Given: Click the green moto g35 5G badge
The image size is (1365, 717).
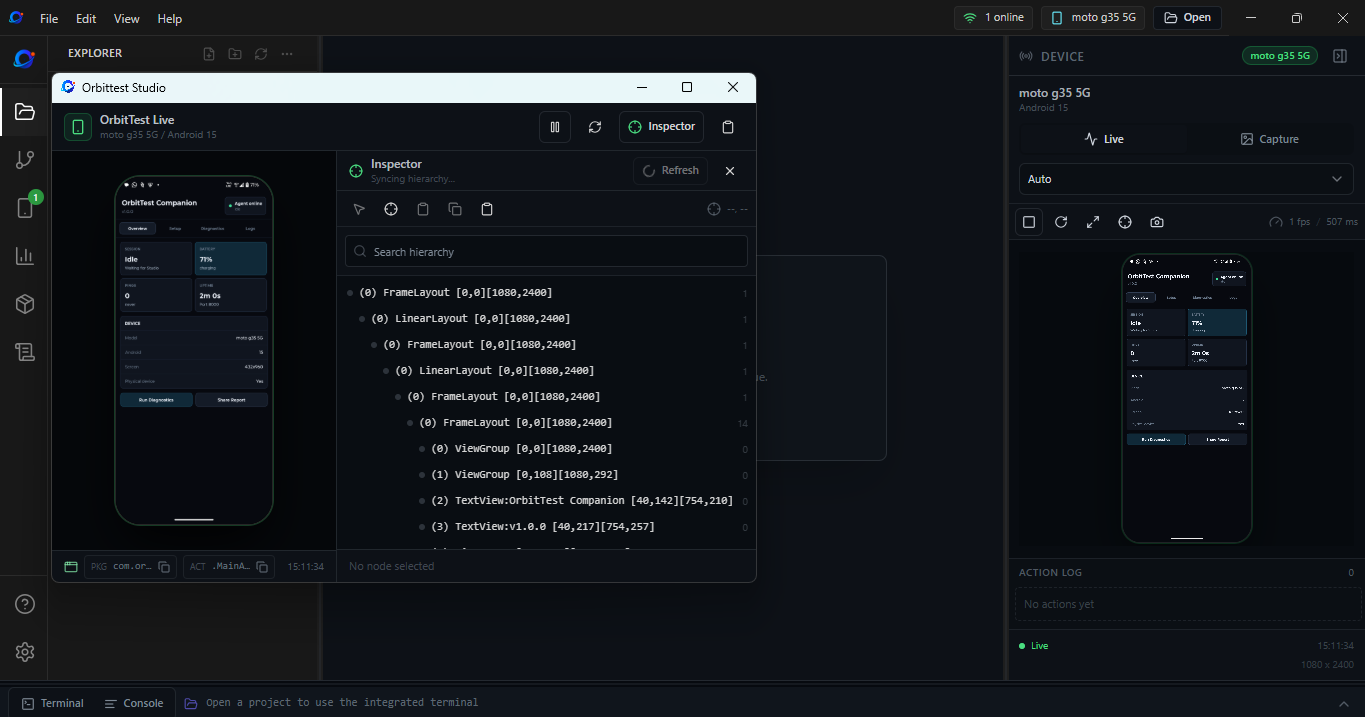Looking at the screenshot, I should (x=1280, y=56).
